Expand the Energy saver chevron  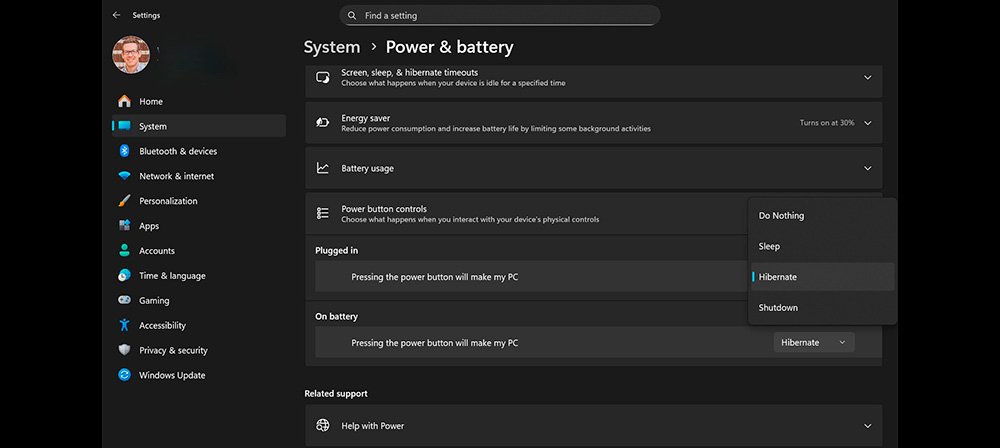(x=867, y=123)
